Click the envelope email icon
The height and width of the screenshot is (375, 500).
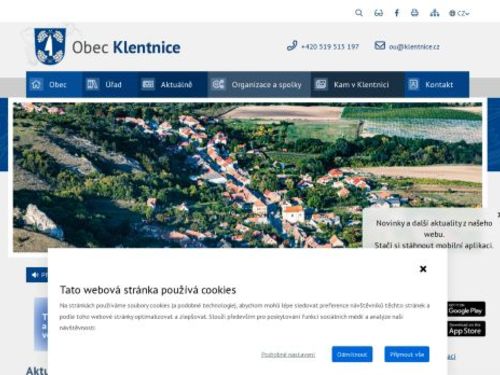pyautogui.click(x=380, y=45)
